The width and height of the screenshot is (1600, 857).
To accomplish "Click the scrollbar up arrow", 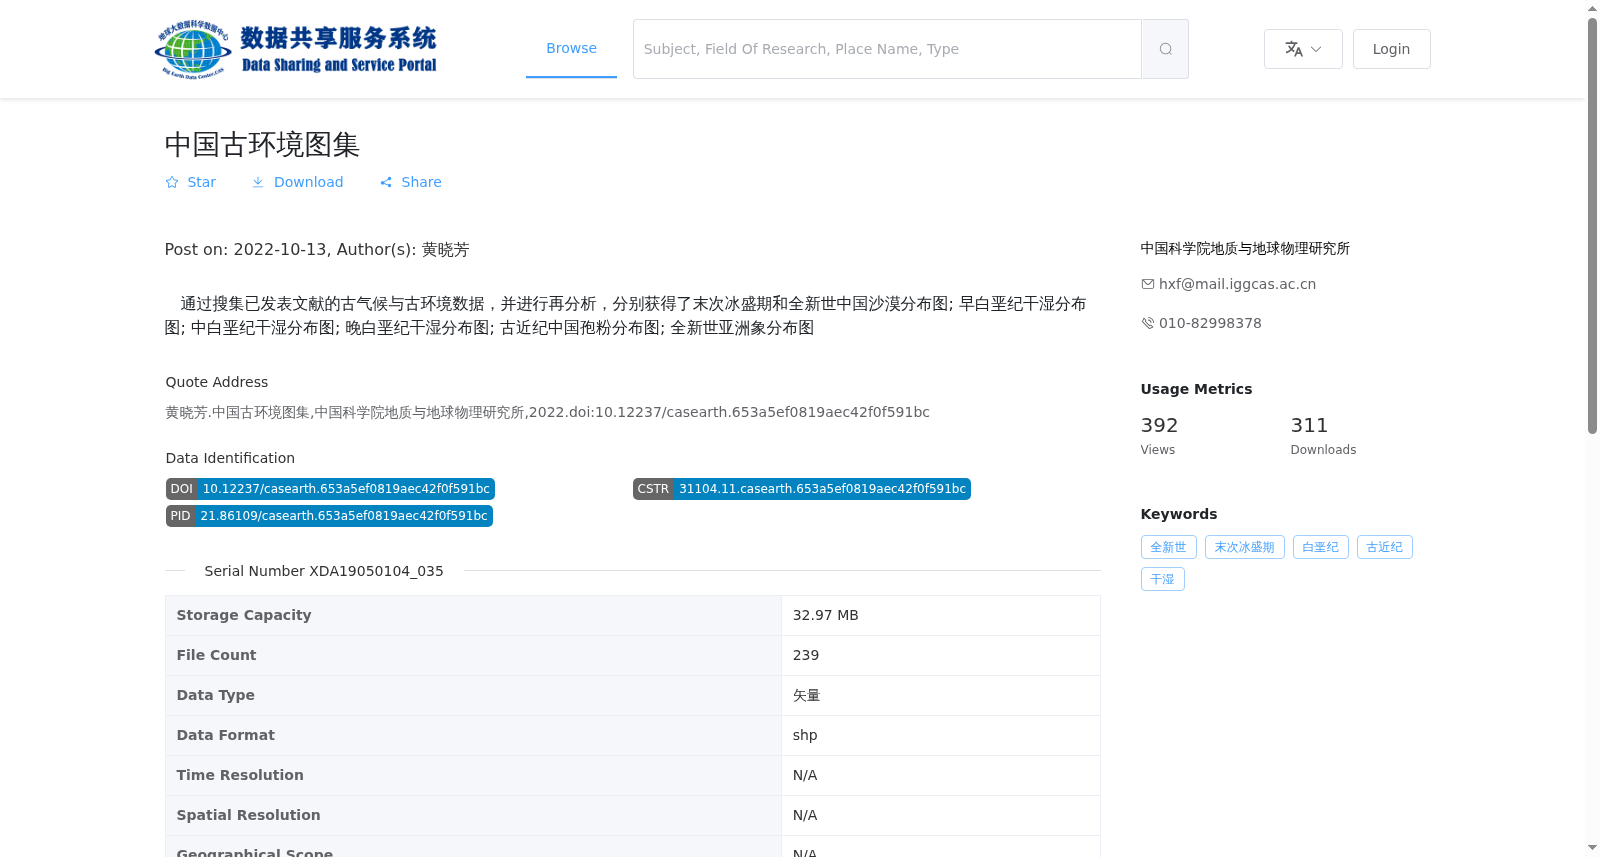I will pos(1593,8).
